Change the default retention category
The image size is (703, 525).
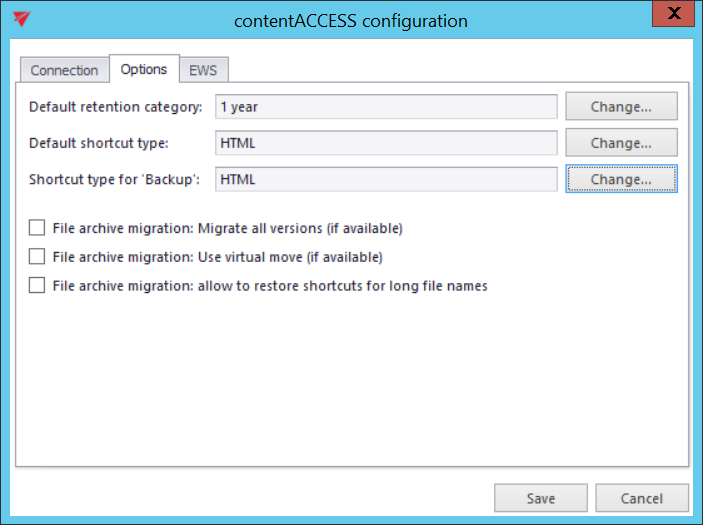coord(621,107)
